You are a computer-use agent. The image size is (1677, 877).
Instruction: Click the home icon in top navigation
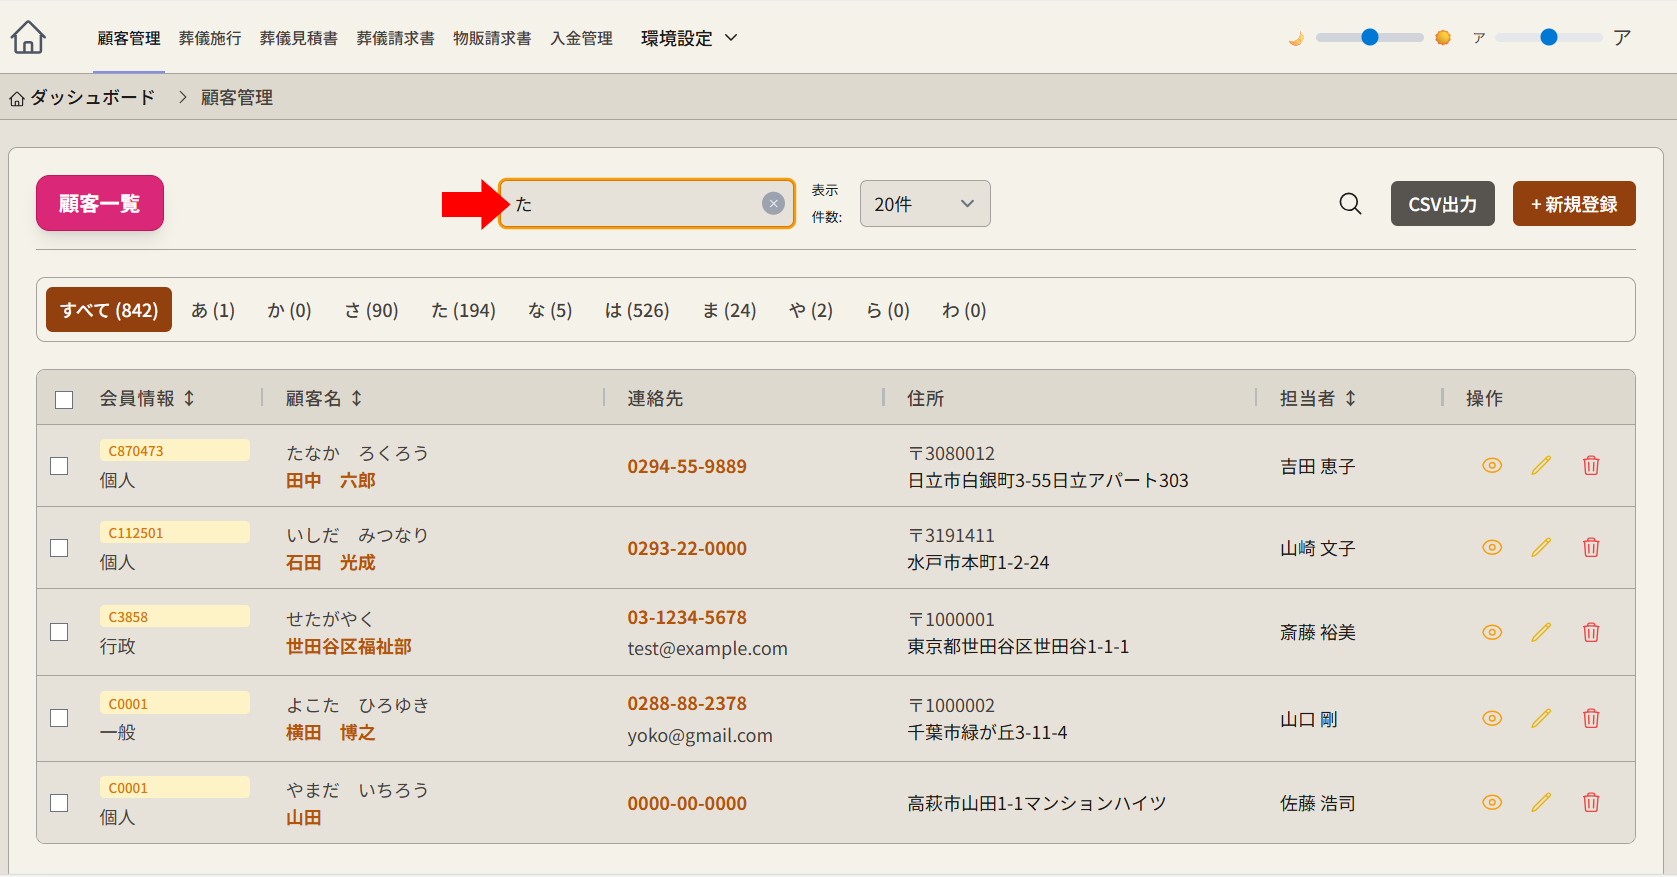click(x=28, y=38)
